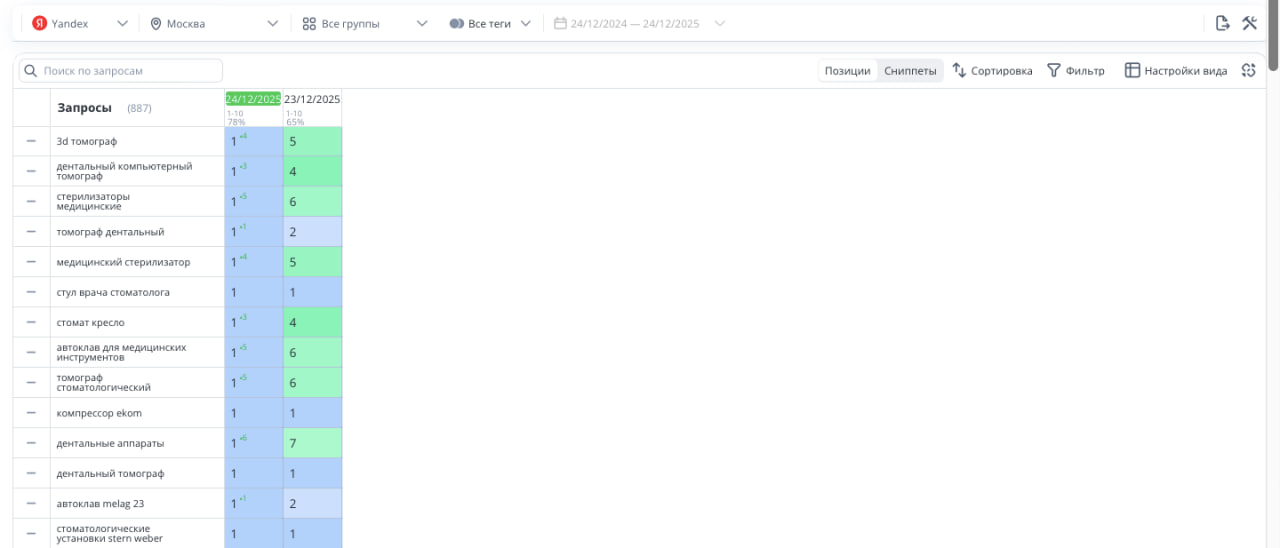Click the Сортировка sort arrows icon
Viewport: 1280px width, 548px height.
[x=959, y=70]
